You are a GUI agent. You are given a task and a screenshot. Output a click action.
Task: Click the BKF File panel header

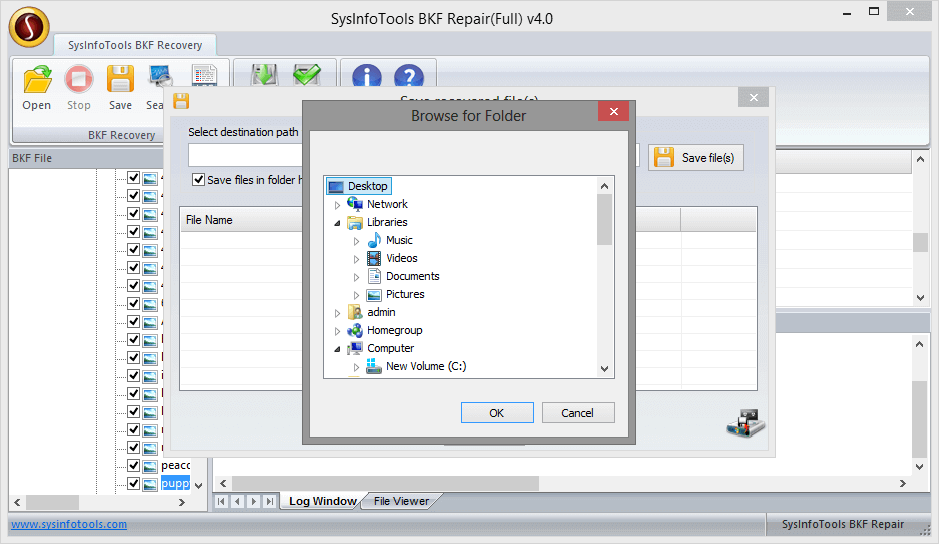pyautogui.click(x=85, y=158)
